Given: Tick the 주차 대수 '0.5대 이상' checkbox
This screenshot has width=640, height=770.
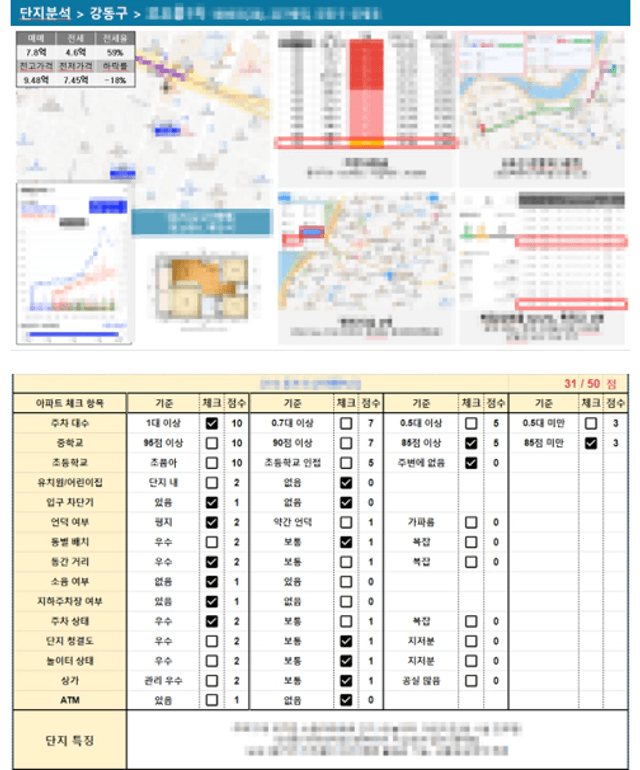Looking at the screenshot, I should (x=471, y=423).
